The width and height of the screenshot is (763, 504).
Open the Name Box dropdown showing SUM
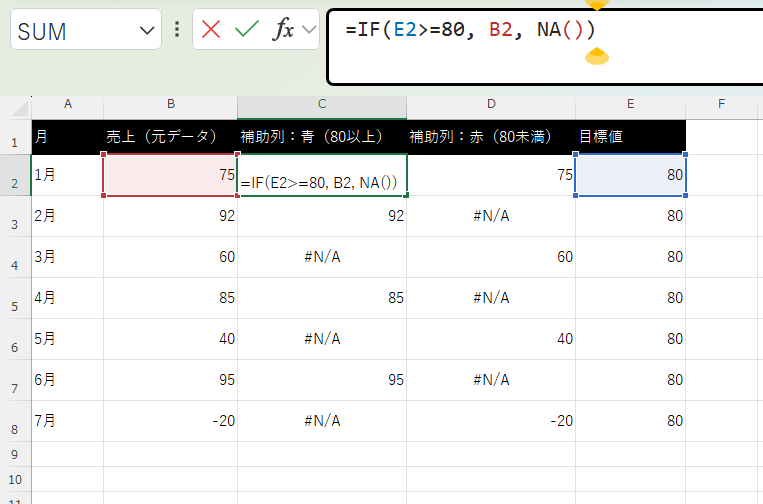tap(147, 31)
